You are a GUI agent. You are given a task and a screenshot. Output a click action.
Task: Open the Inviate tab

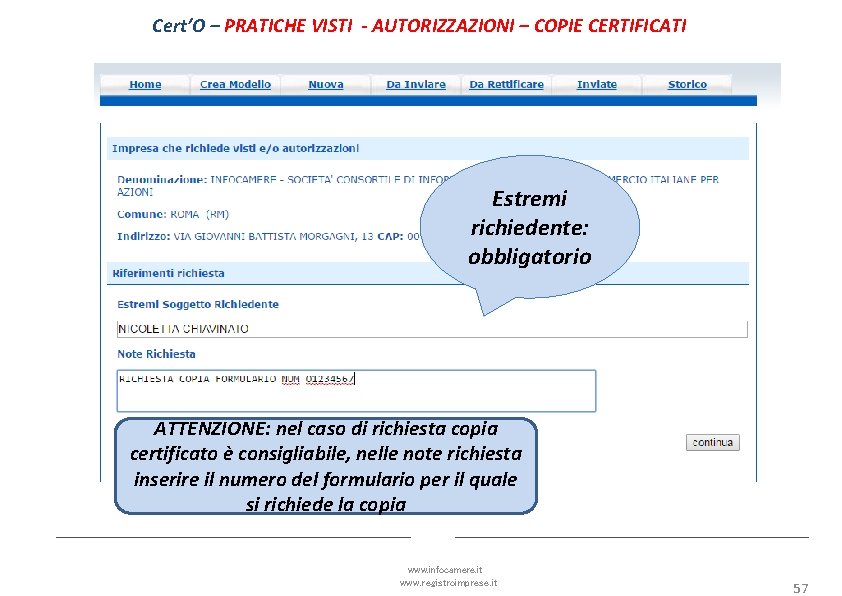597,84
